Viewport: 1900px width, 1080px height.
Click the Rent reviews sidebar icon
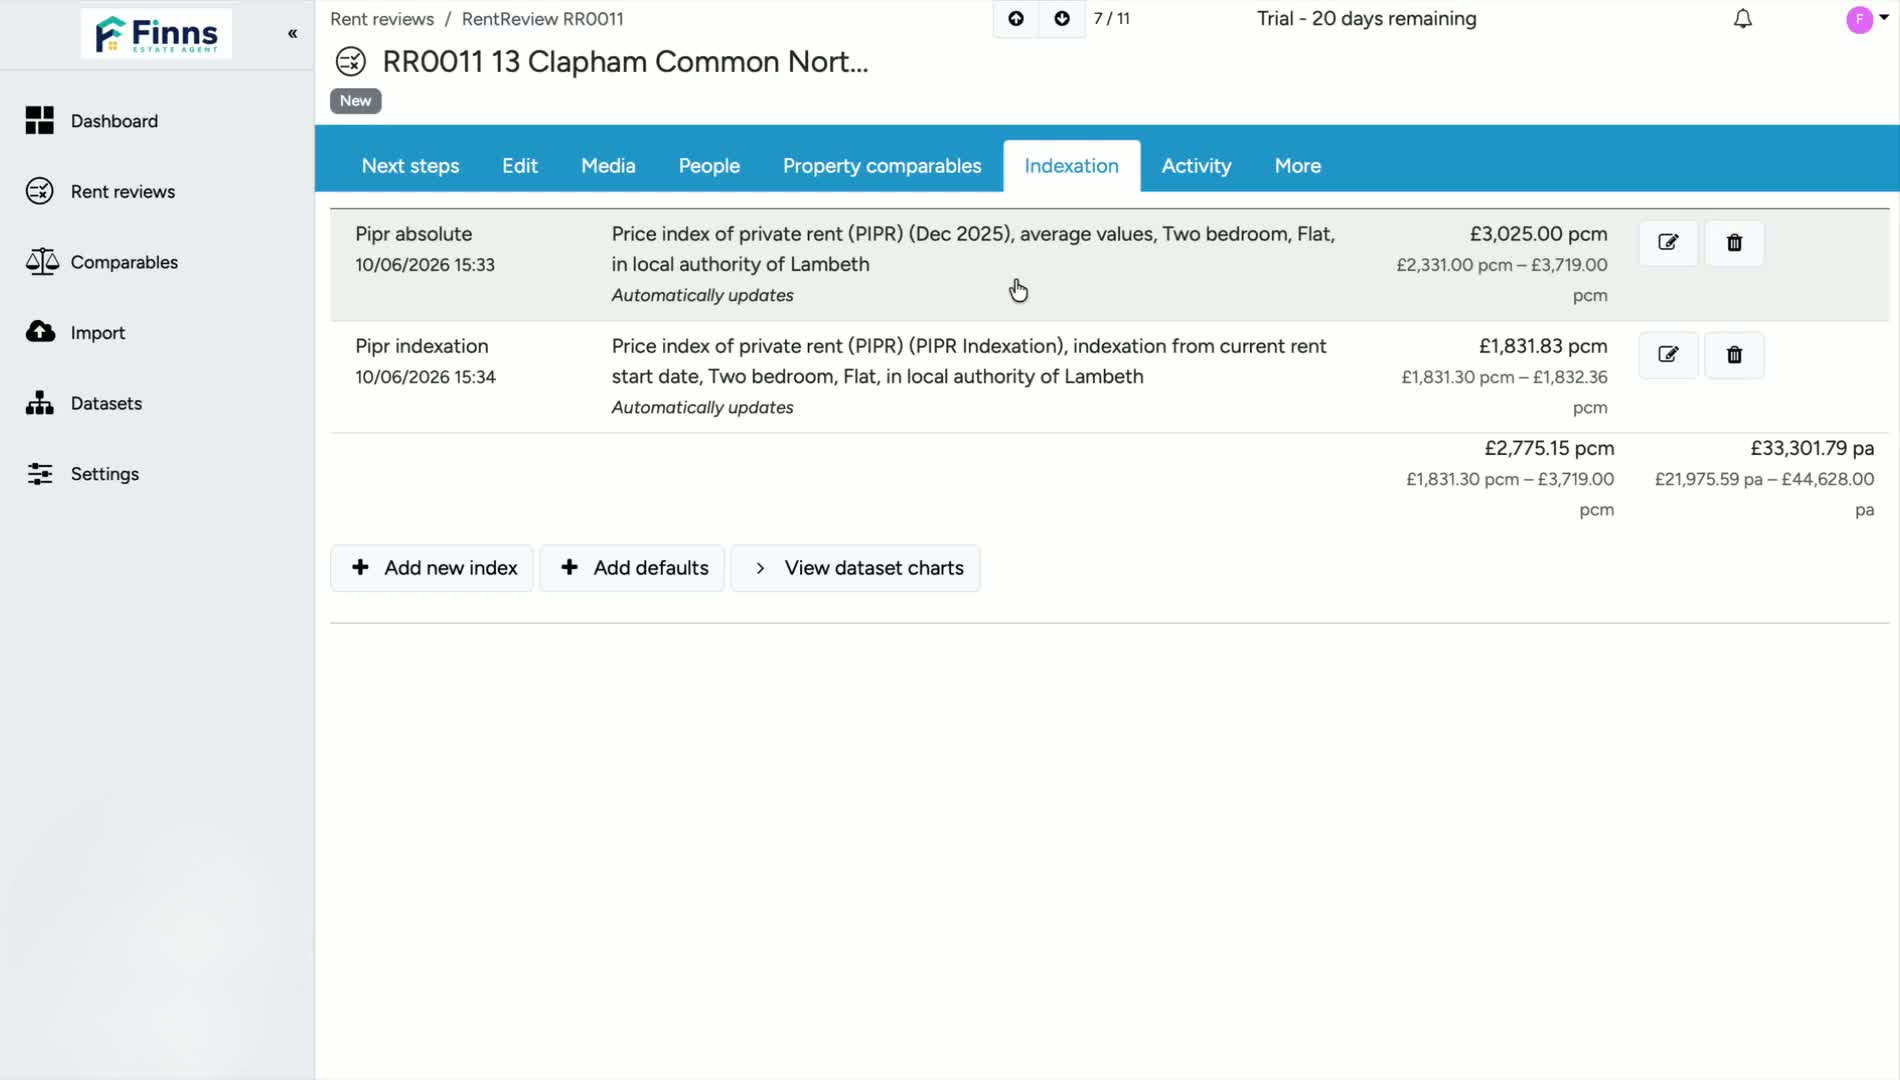pos(40,191)
